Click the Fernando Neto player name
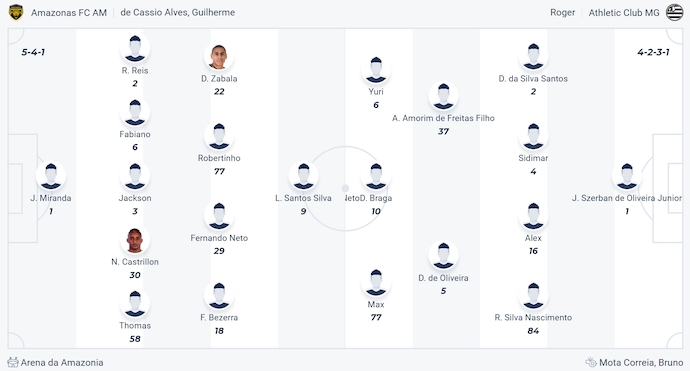This screenshot has height=371, width=690. (219, 238)
